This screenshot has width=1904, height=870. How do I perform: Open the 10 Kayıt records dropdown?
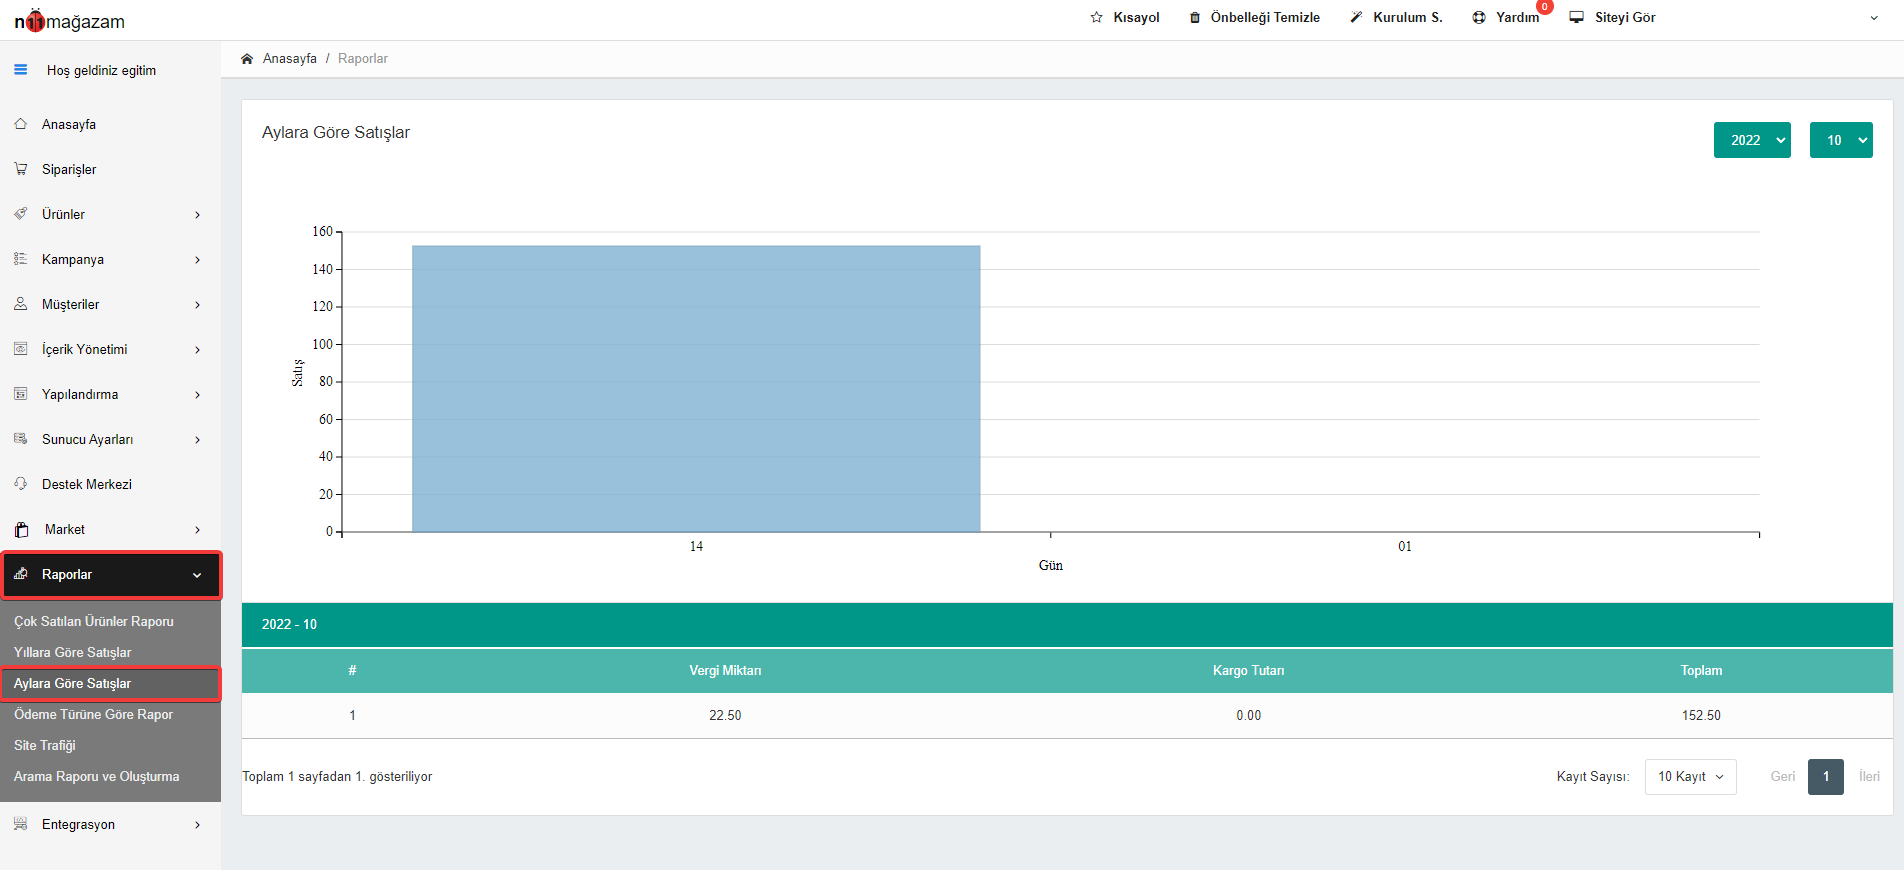pyautogui.click(x=1690, y=776)
